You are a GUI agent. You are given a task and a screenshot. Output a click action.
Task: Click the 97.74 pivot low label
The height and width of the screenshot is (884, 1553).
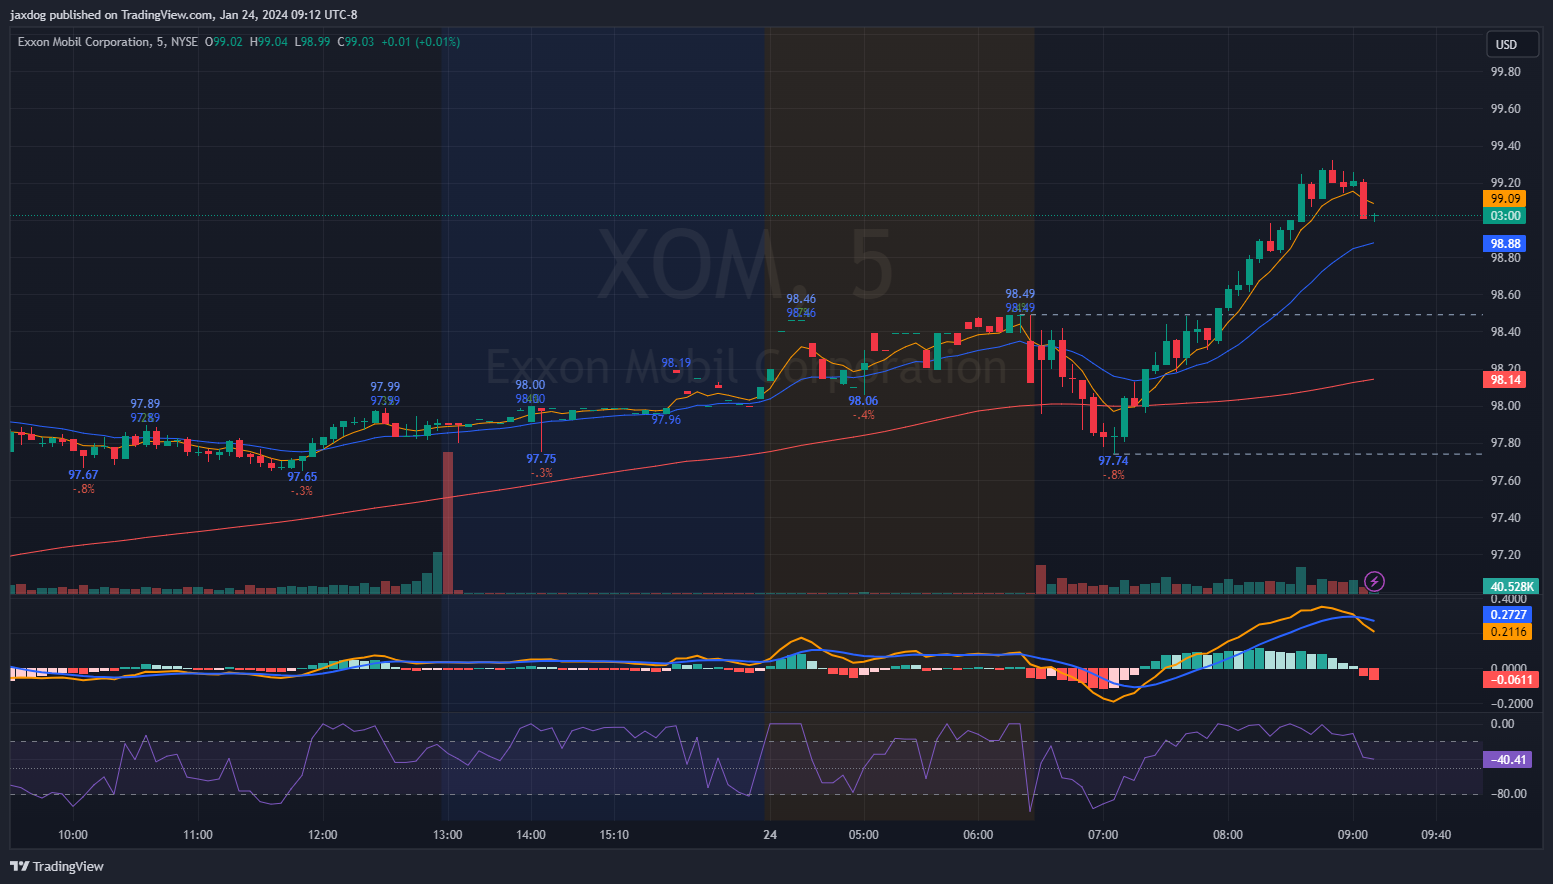[x=1113, y=461]
